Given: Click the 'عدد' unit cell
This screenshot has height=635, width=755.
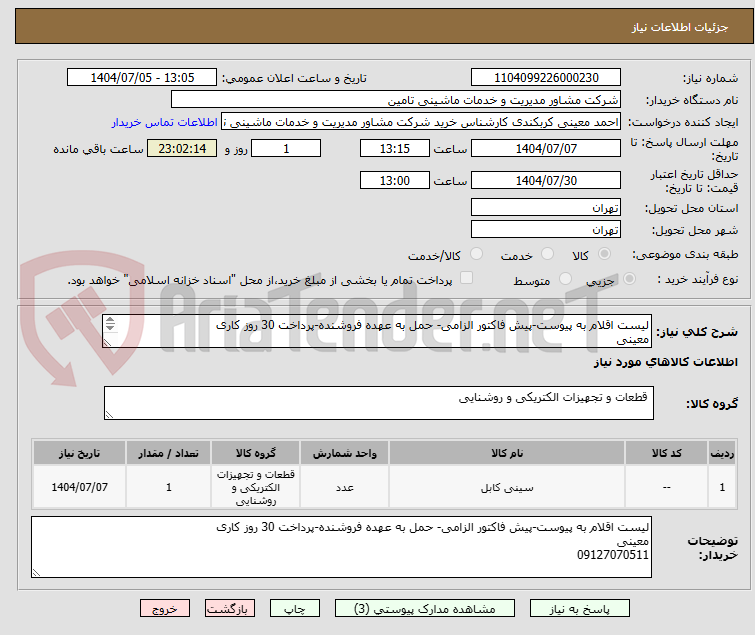Looking at the screenshot, I should [344, 487].
